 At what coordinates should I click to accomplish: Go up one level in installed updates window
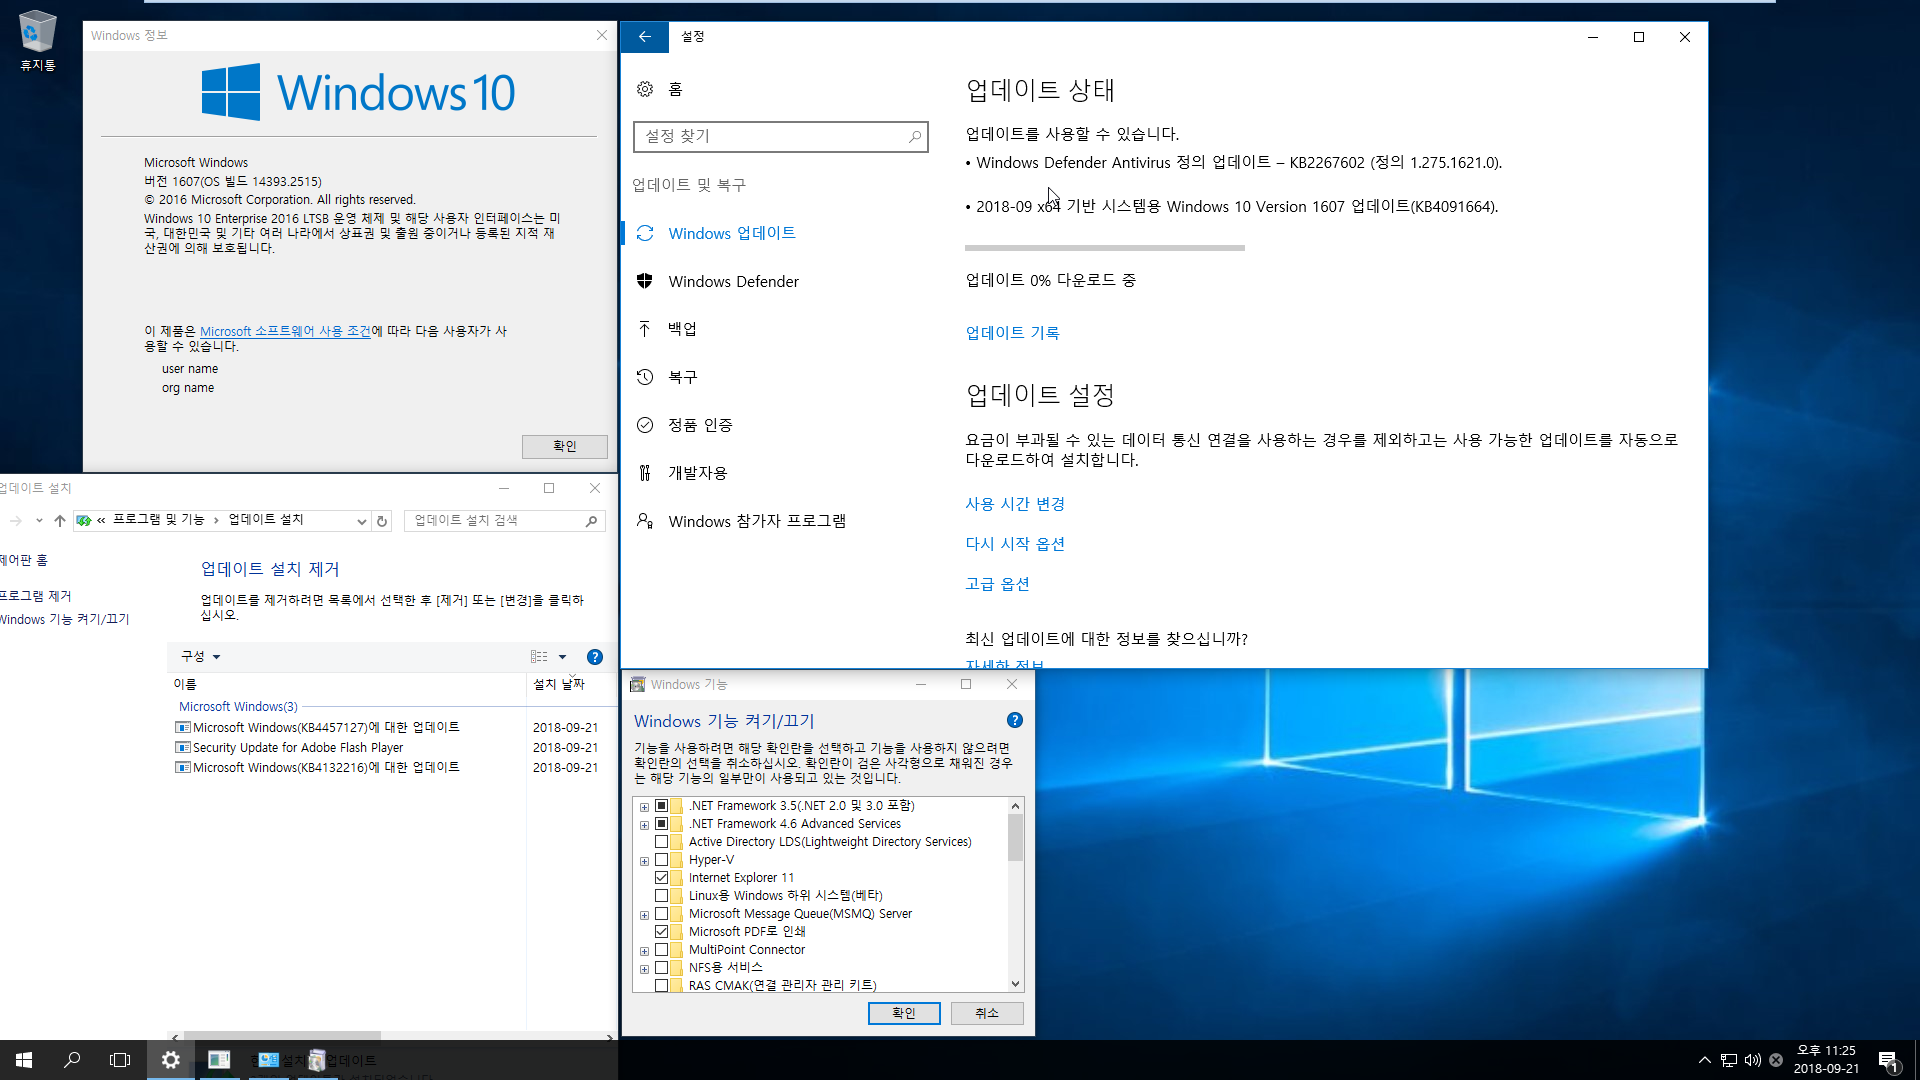click(x=60, y=521)
